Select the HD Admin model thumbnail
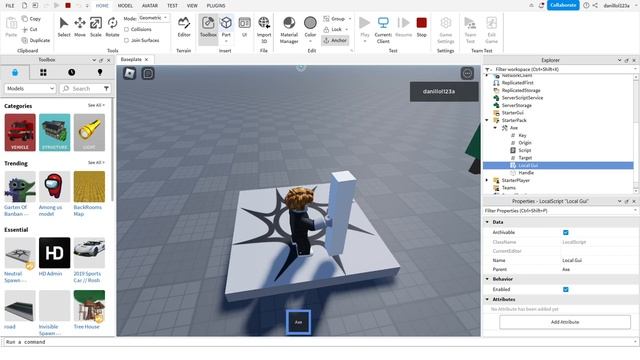This screenshot has width=640, height=360. point(54,253)
